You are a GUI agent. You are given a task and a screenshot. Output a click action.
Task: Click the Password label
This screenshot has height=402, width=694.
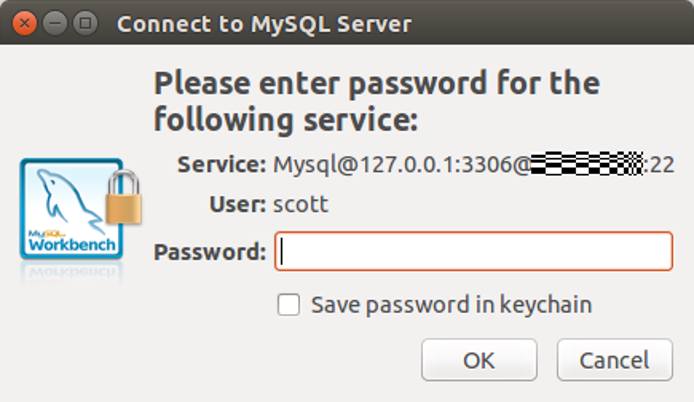[210, 252]
